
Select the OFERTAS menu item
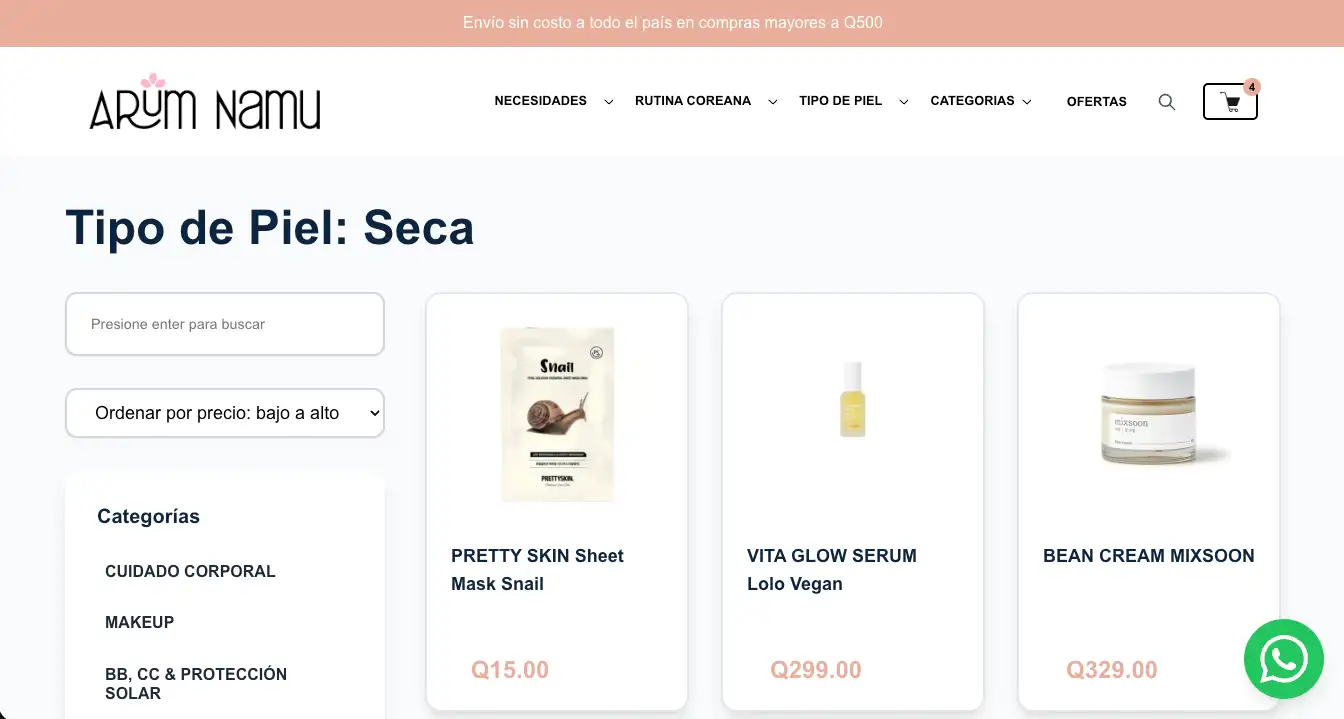pos(1096,101)
